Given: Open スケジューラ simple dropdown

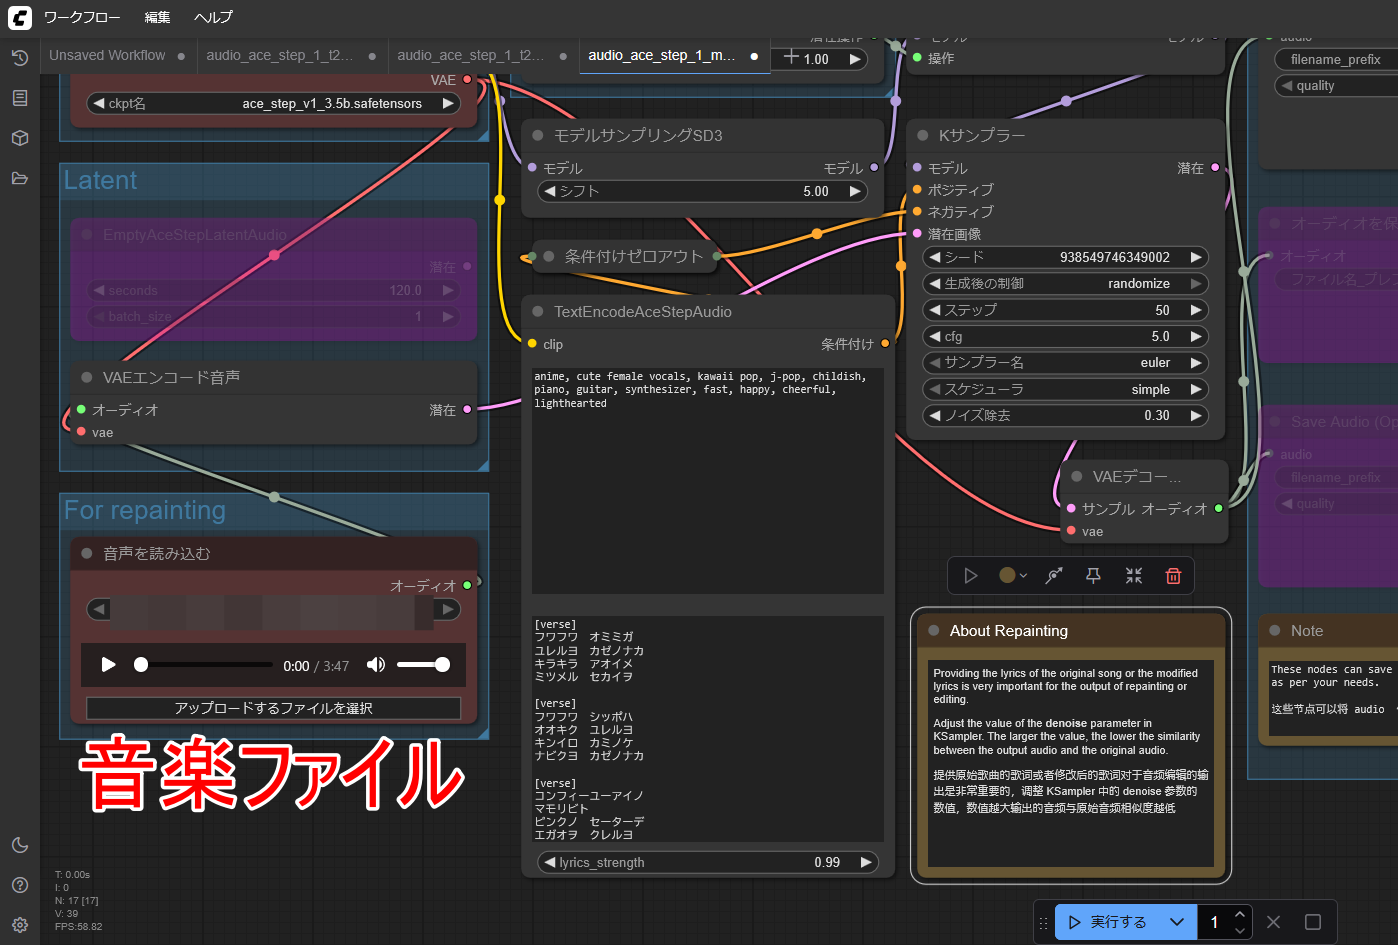Looking at the screenshot, I should pos(1065,389).
